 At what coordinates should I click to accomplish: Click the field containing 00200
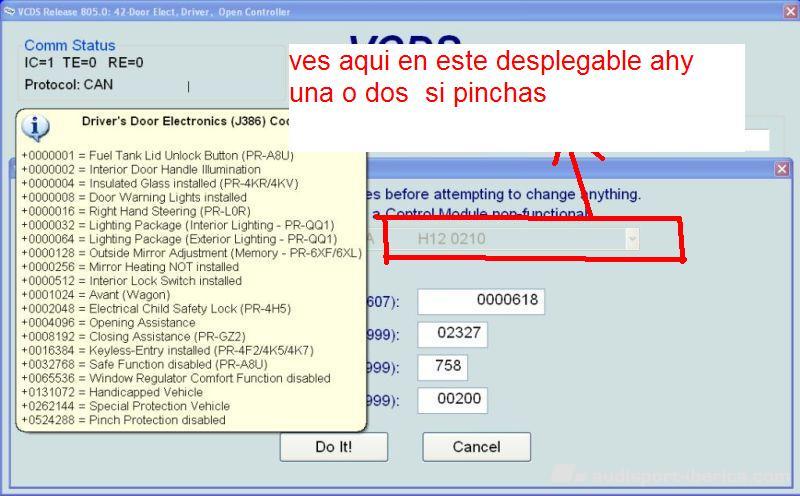pos(453,400)
